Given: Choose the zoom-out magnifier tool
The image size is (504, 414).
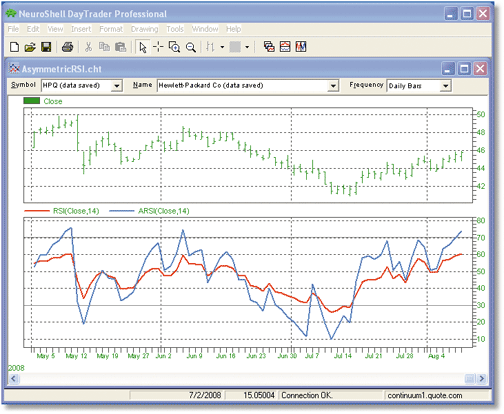Looking at the screenshot, I should point(191,47).
